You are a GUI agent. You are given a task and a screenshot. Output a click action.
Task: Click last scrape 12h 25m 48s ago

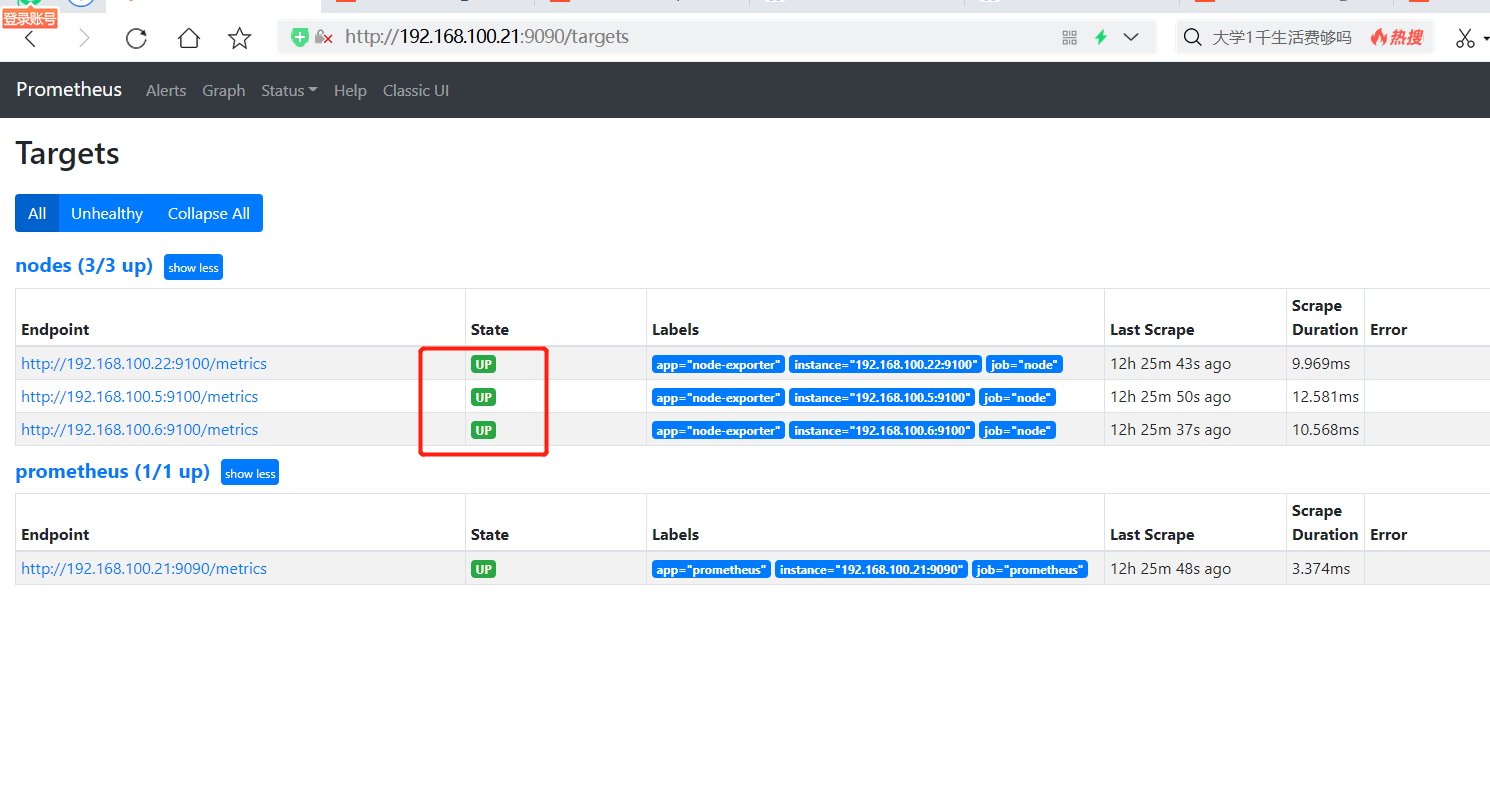pos(1170,569)
